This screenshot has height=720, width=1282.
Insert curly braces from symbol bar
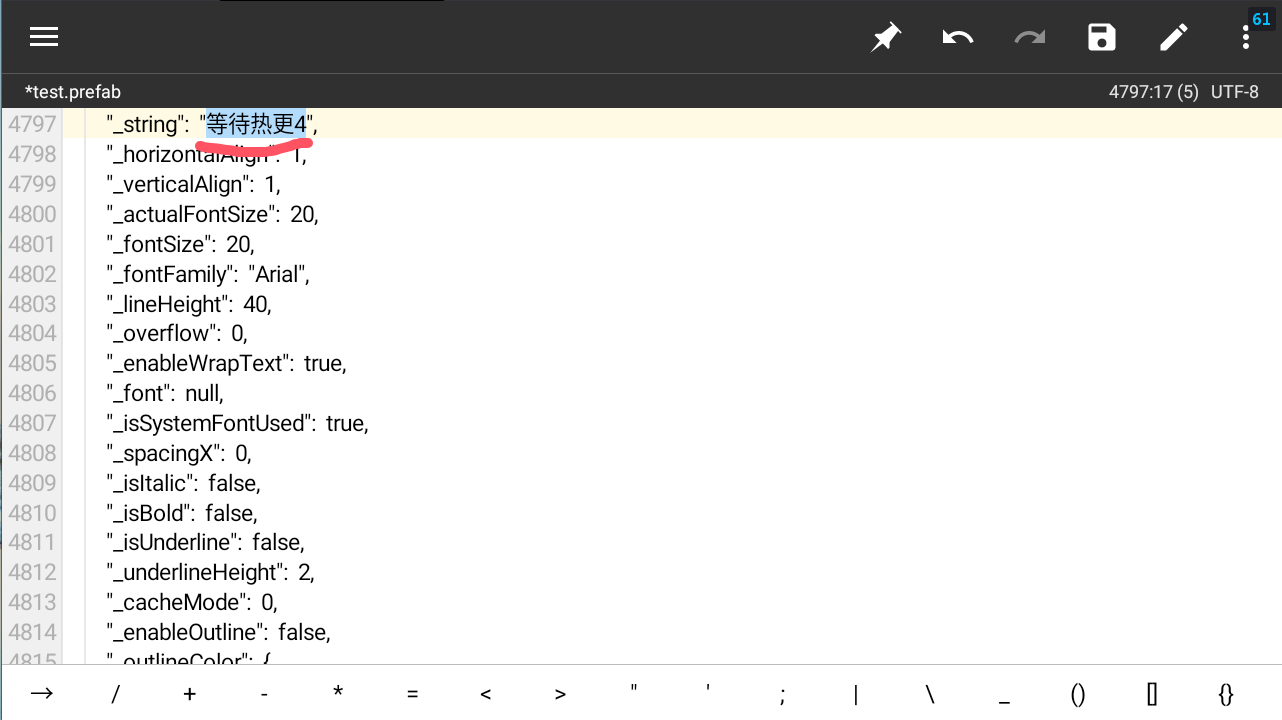[x=1226, y=694]
